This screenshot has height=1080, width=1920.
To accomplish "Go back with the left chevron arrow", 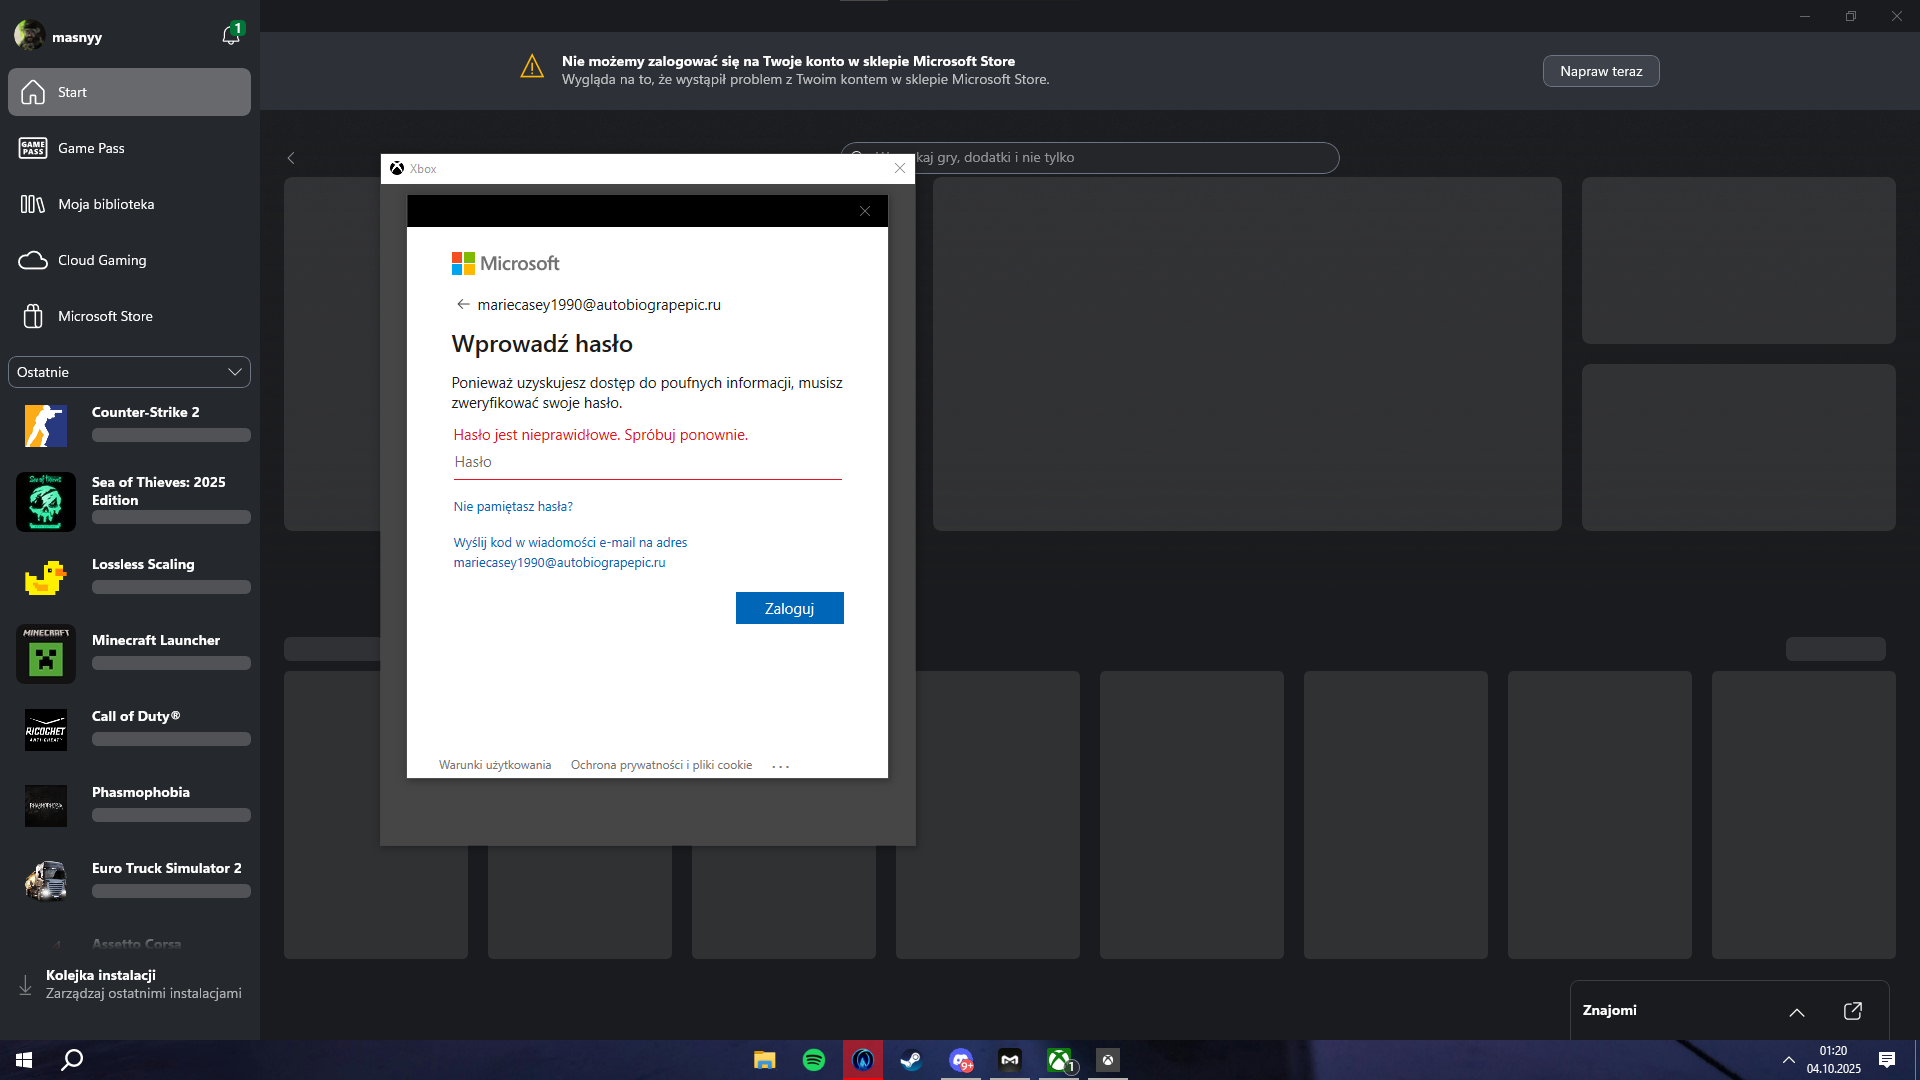I will point(291,158).
